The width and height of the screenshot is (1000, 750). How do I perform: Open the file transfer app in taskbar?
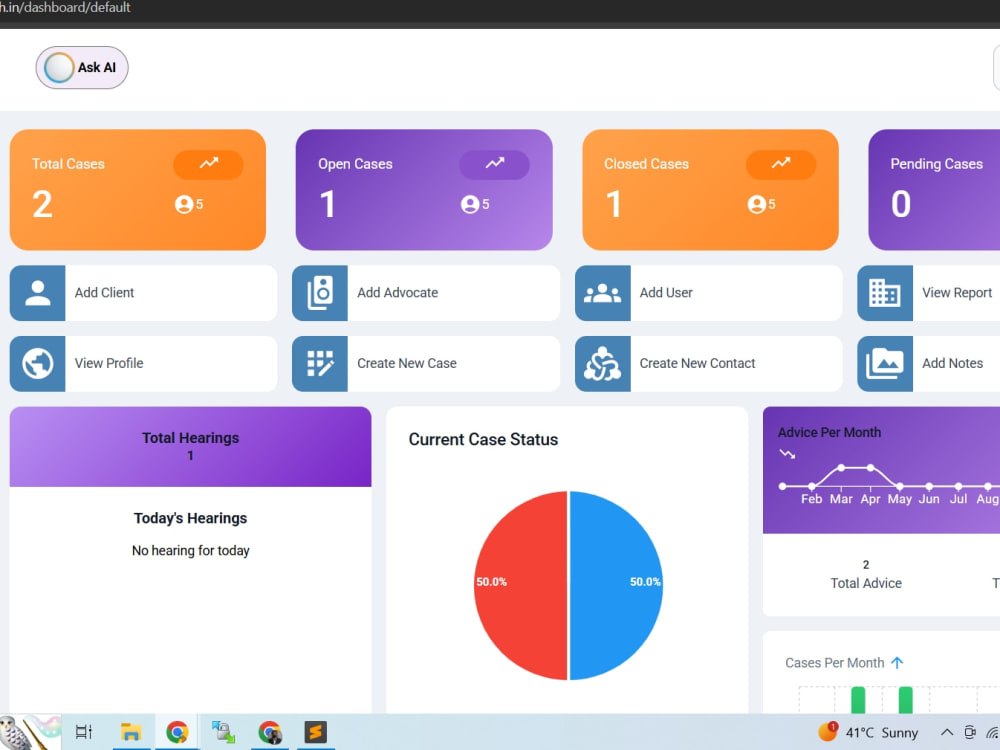click(223, 732)
